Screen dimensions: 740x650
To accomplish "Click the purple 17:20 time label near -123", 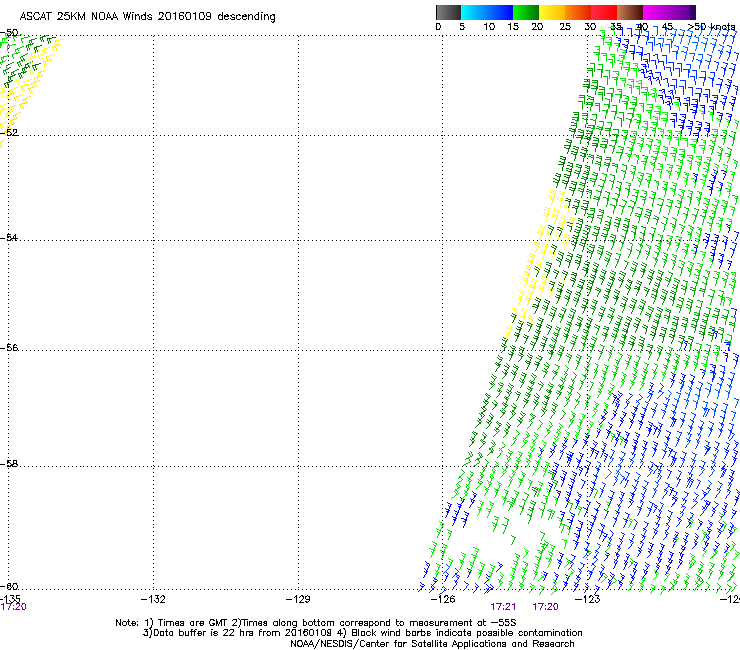I will [546, 607].
